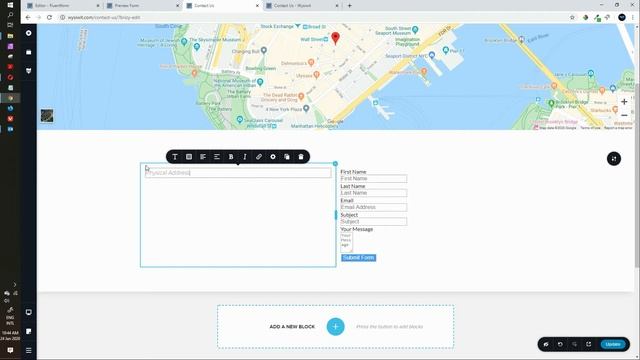Delete the block with the trash icon
This screenshot has height=360, width=640.
coord(301,157)
